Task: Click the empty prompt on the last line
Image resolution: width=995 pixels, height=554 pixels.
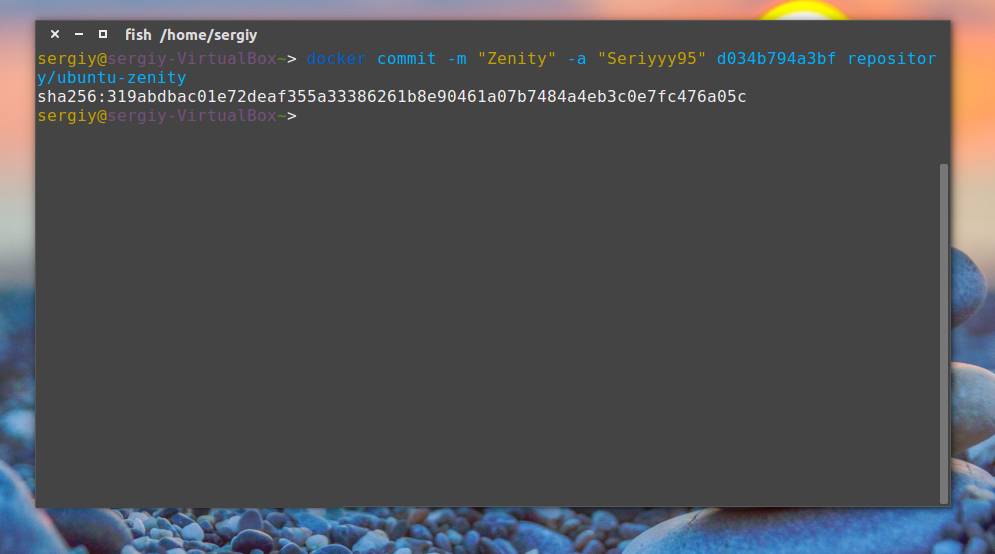Action: coord(167,116)
